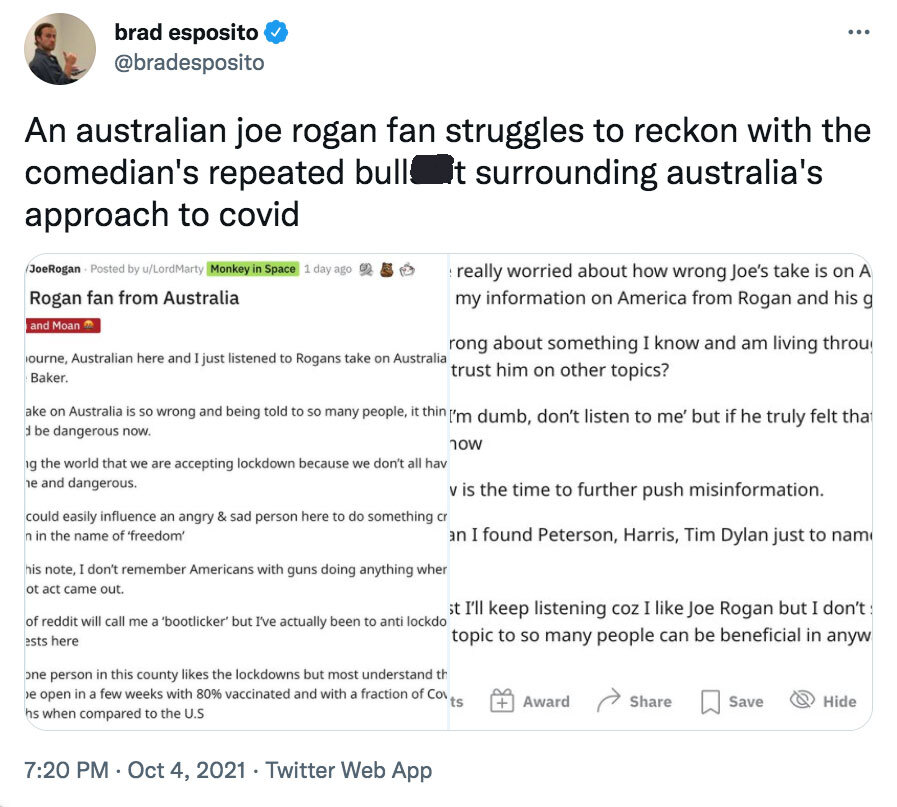This screenshot has width=897, height=807.
Task: Click the JoeRogan subreddit name
Action: [56, 269]
